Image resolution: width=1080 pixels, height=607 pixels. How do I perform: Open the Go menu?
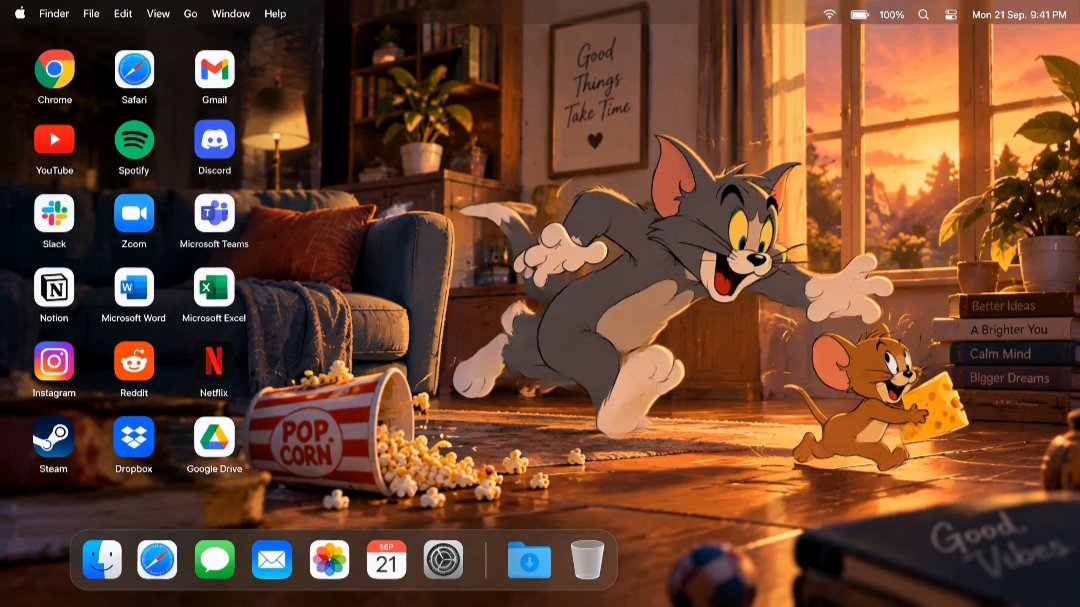click(x=190, y=14)
